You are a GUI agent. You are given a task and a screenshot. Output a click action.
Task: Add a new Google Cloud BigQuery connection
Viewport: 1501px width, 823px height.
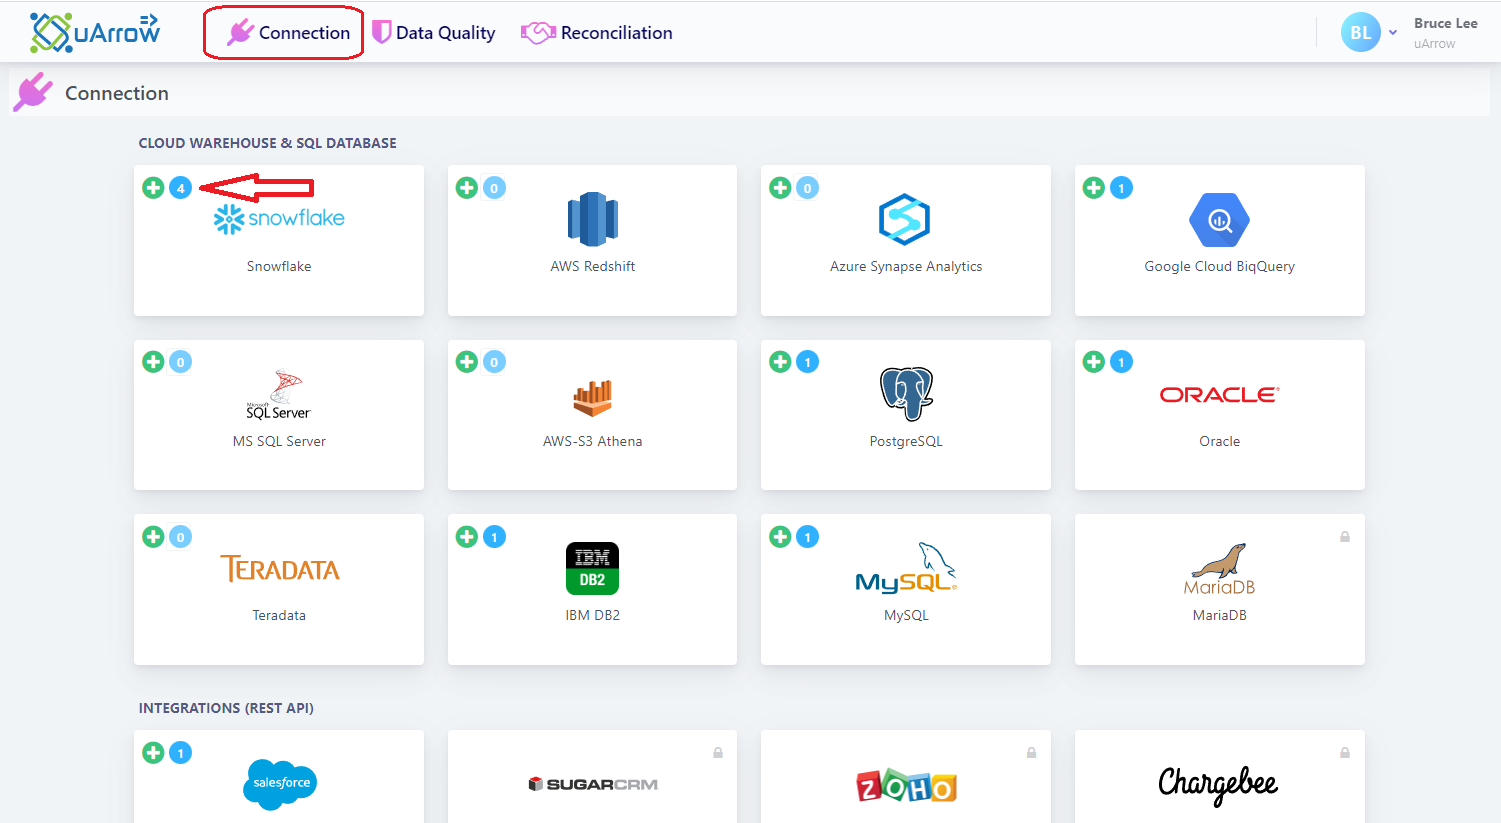click(1094, 188)
